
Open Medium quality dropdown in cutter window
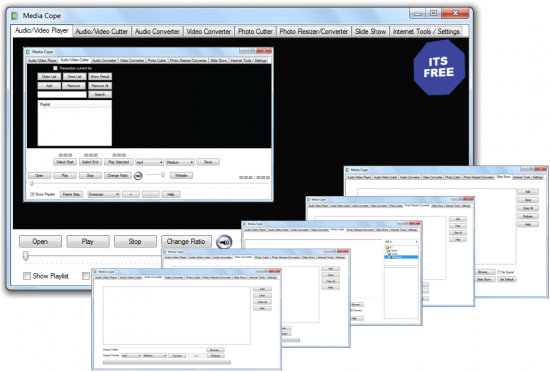tap(180, 162)
